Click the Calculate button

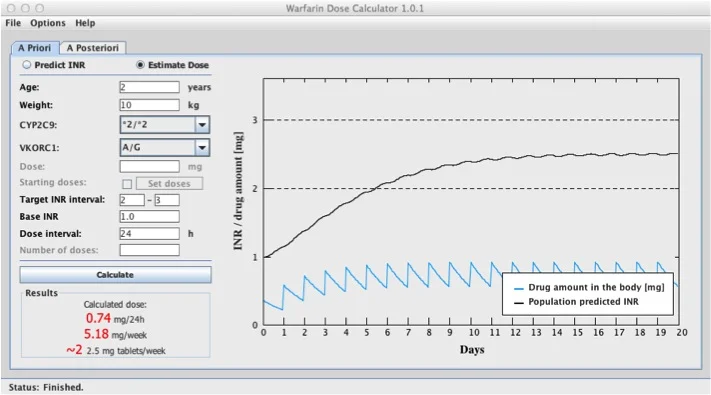(115, 275)
